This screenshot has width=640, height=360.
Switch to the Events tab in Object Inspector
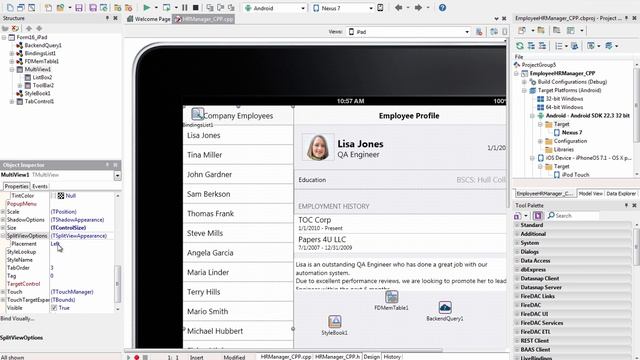[x=40, y=186]
